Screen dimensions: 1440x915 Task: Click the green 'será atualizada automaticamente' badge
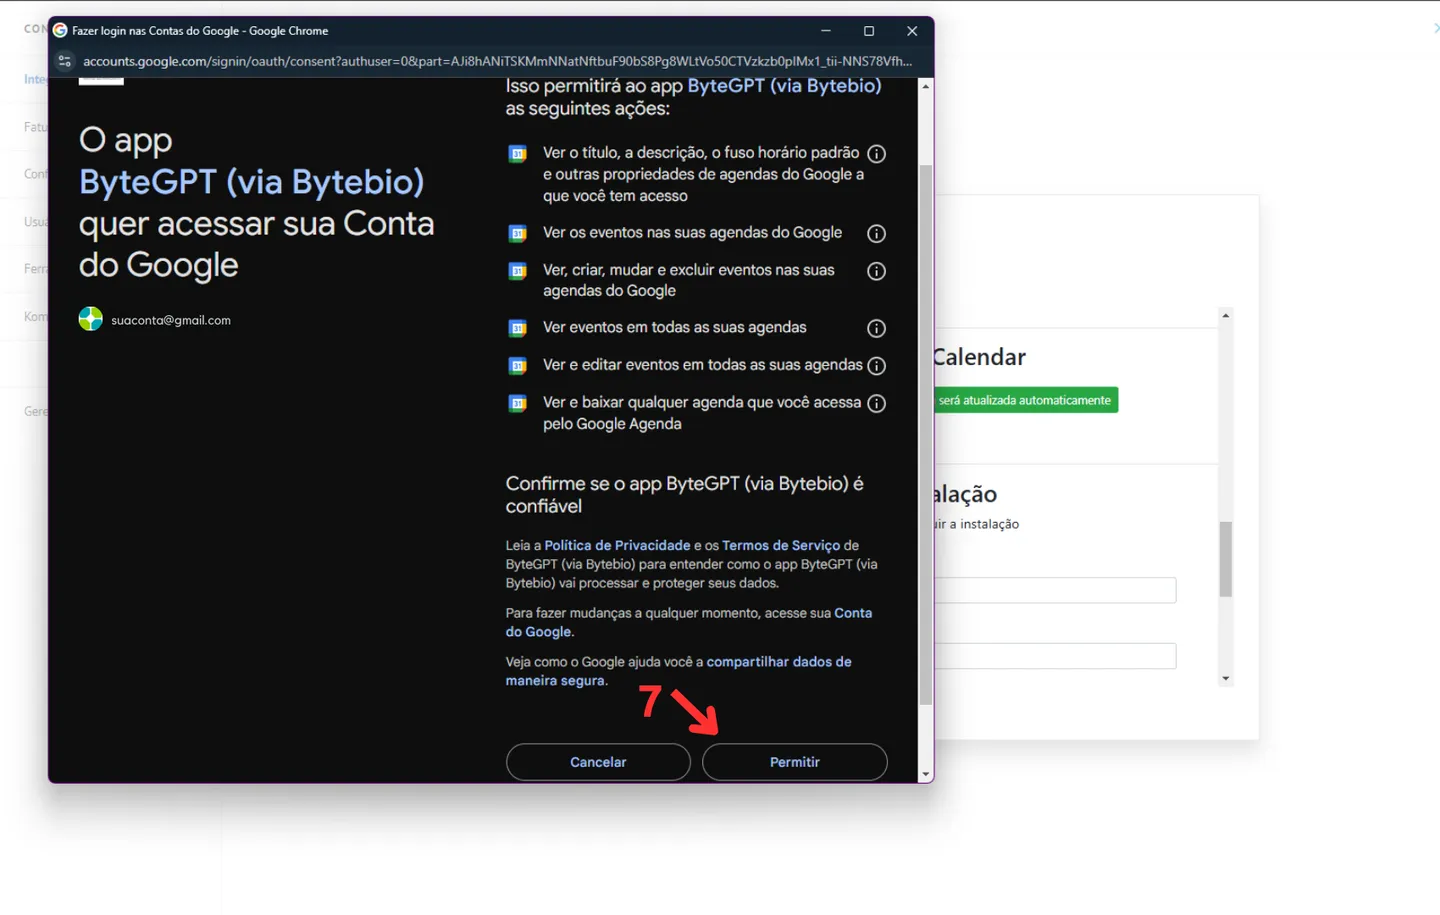point(1025,400)
